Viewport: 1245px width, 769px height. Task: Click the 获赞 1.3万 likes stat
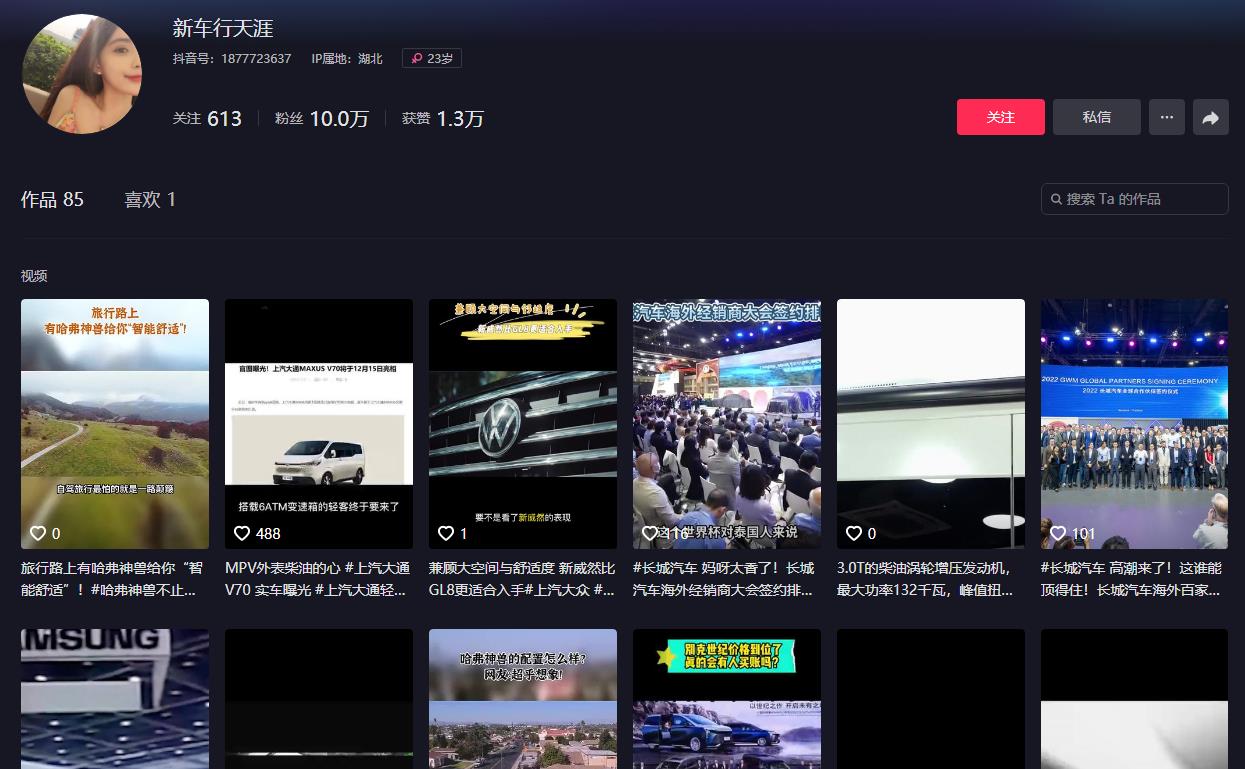coord(442,118)
